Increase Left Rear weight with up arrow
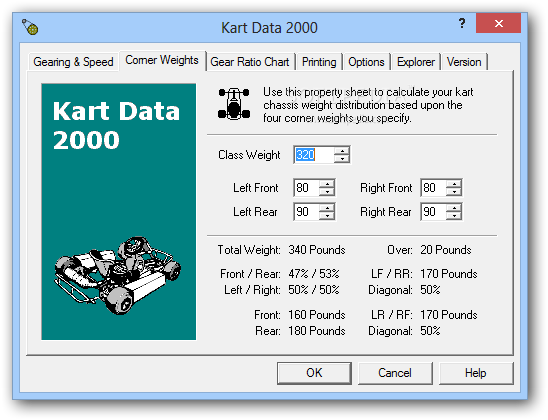Viewport: 548px width, 420px height. pyautogui.click(x=327, y=208)
